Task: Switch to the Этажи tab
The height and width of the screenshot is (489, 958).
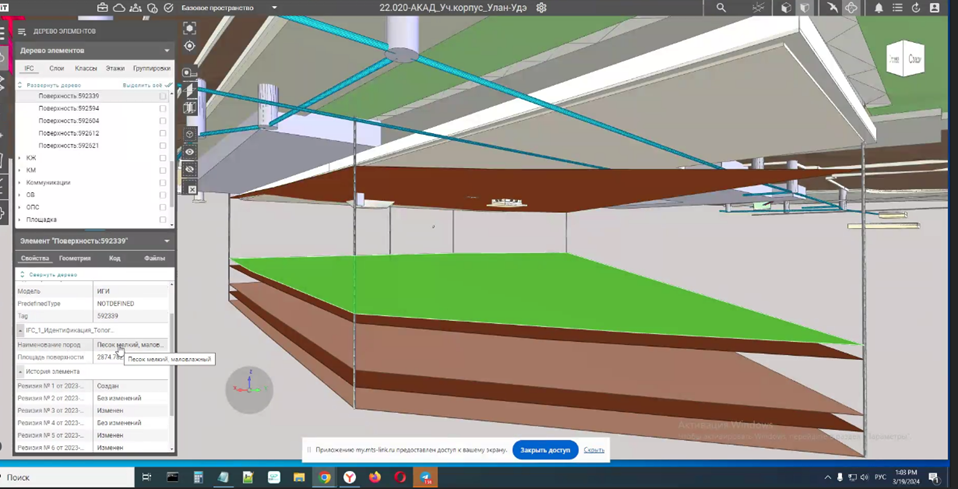Action: click(115, 68)
